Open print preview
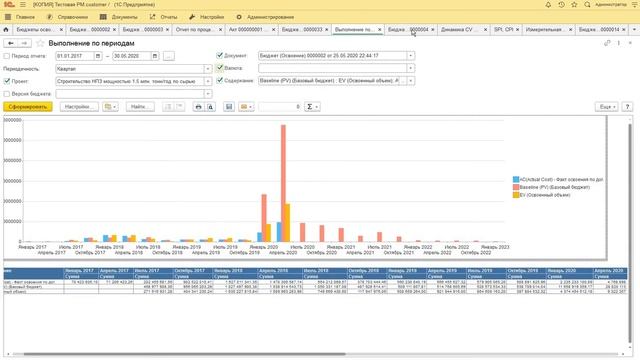 [x=210, y=107]
